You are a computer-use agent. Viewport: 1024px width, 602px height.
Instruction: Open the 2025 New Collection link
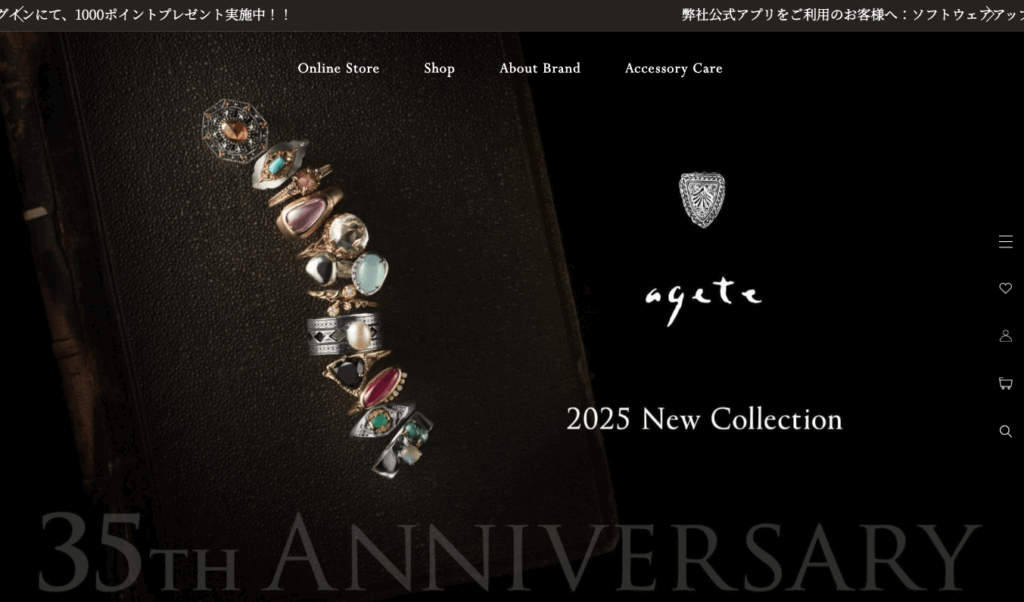704,419
